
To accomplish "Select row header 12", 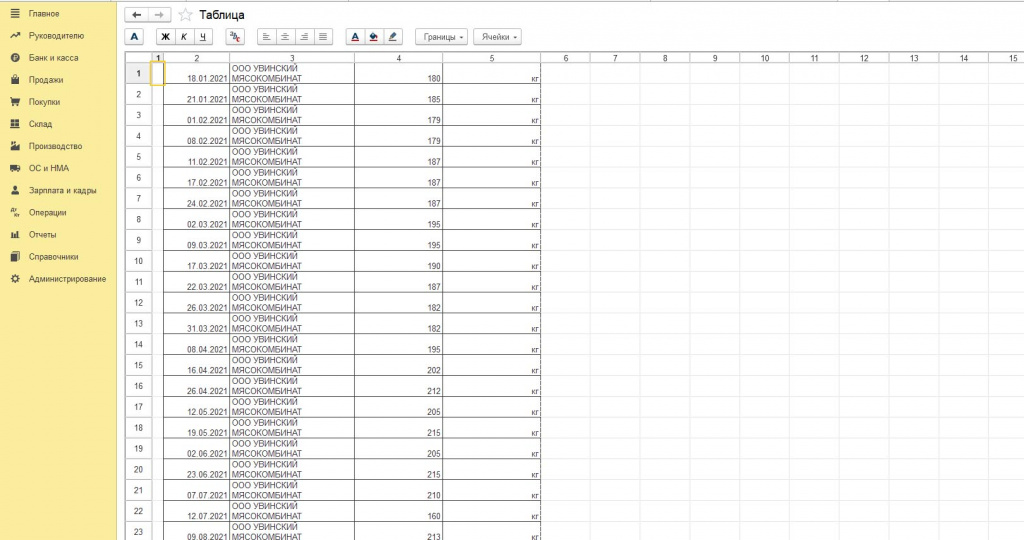I will (138, 303).
